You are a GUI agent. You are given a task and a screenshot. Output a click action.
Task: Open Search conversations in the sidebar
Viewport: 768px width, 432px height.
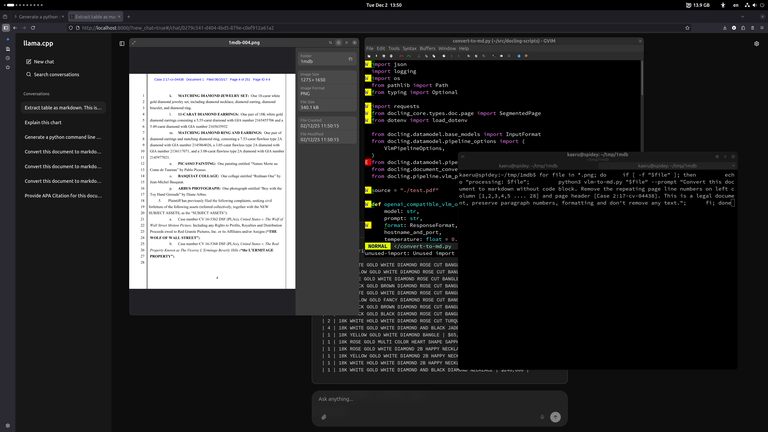click(56, 74)
